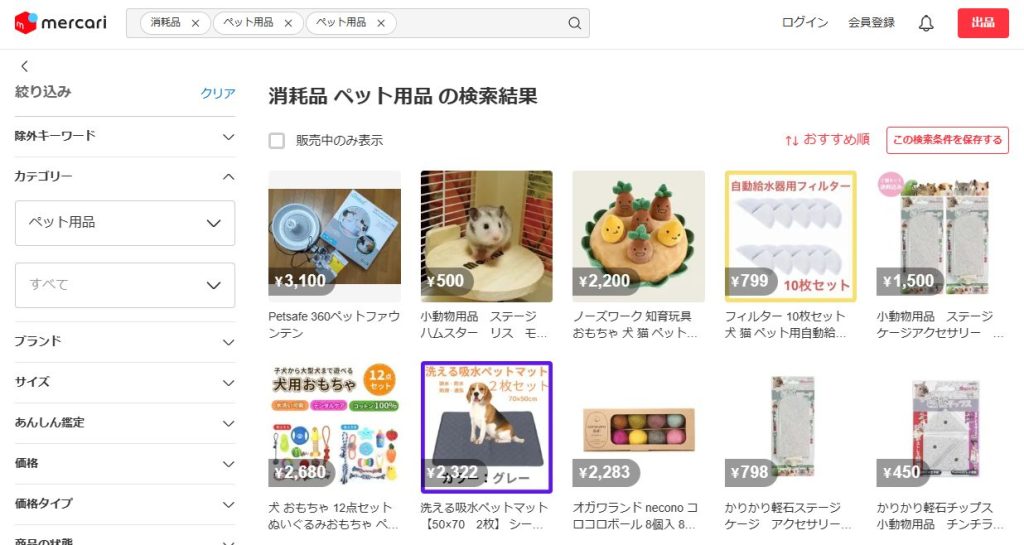Click the 会員登録 link
1024x545 pixels.
871,23
